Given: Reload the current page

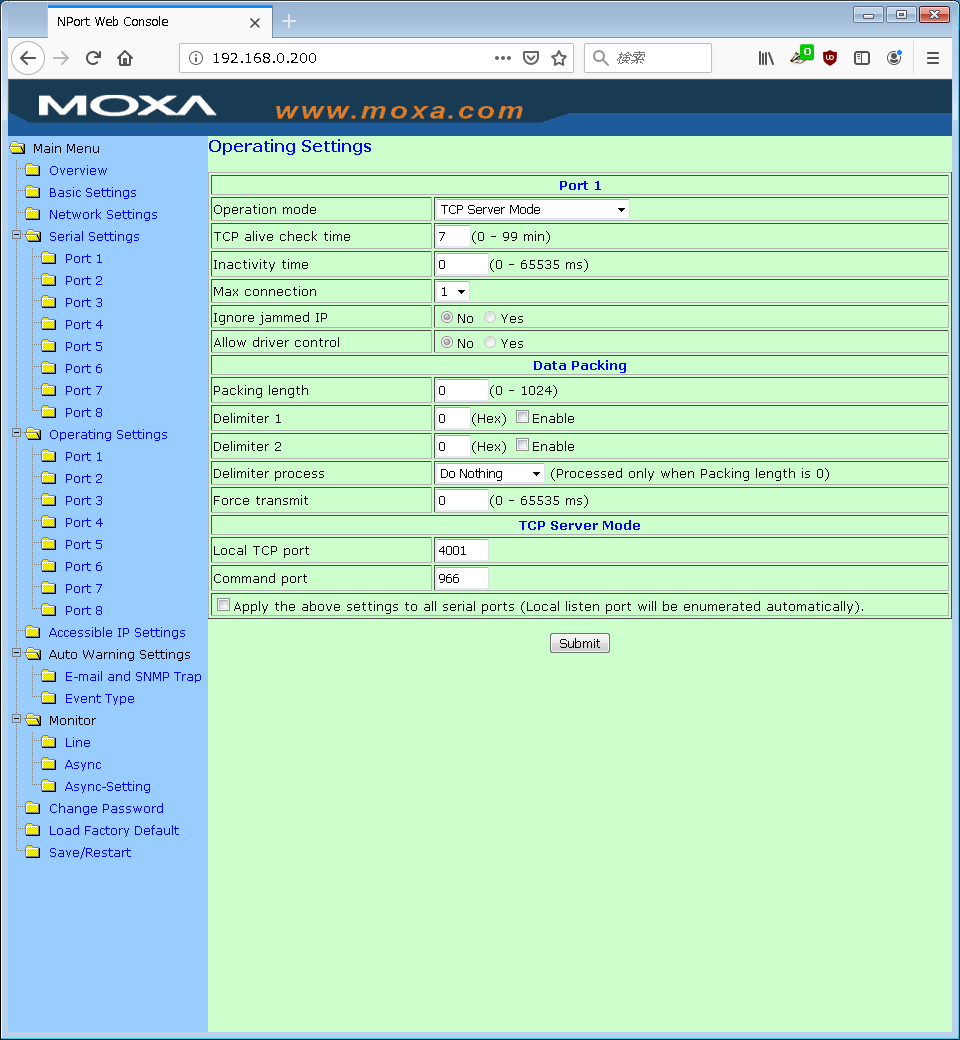Looking at the screenshot, I should (93, 58).
